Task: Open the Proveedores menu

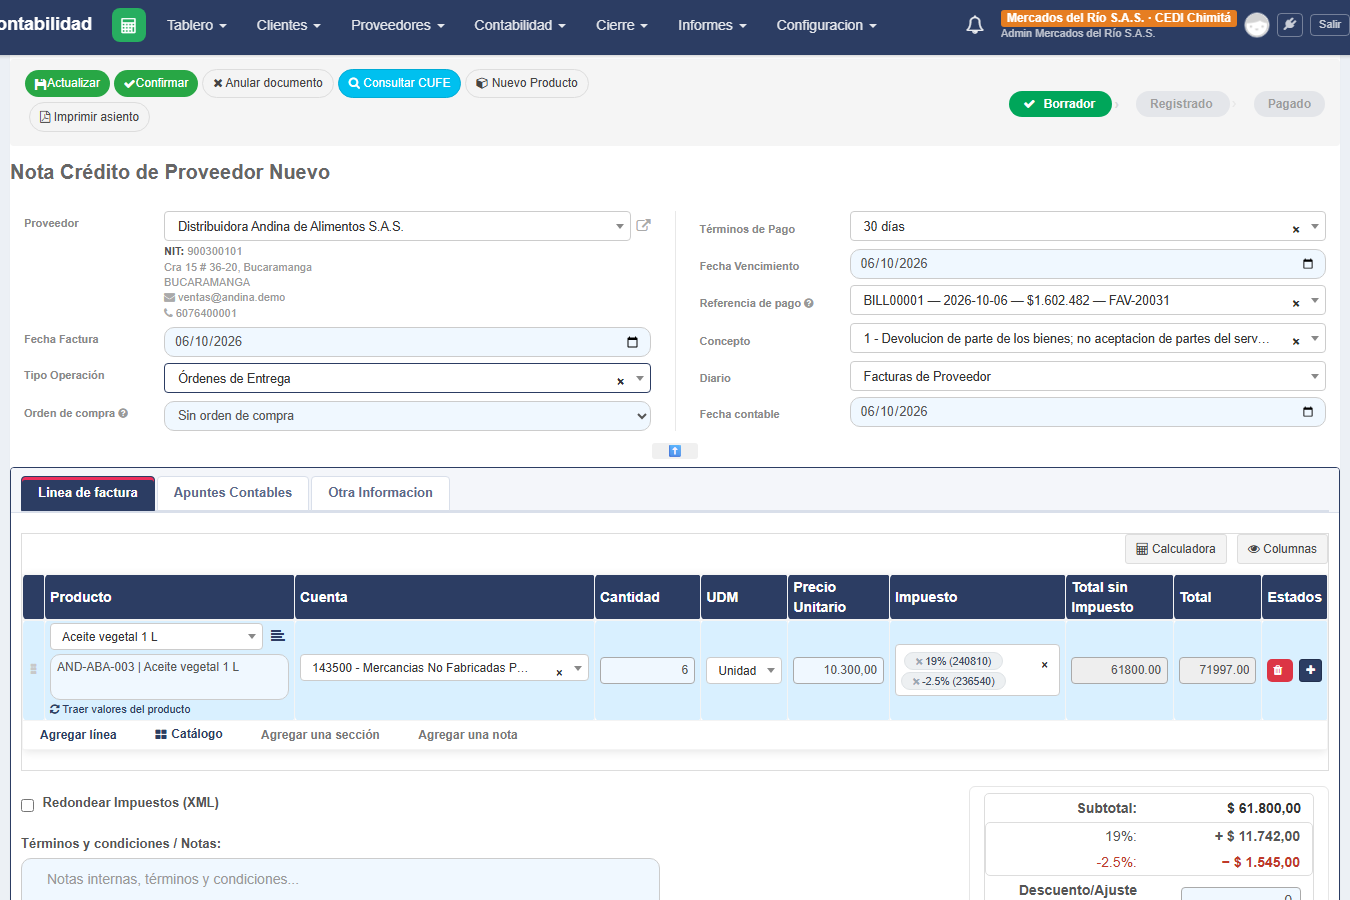Action: (397, 25)
